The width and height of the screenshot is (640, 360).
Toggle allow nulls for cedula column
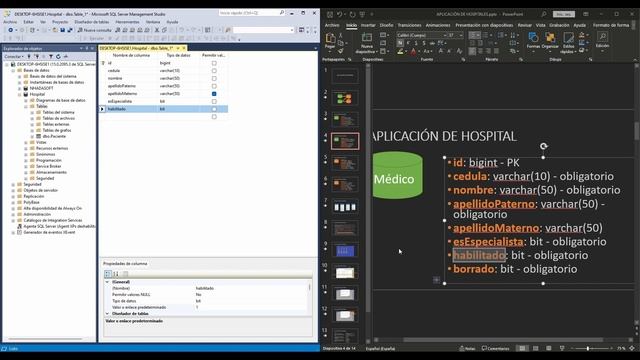pyautogui.click(x=214, y=71)
